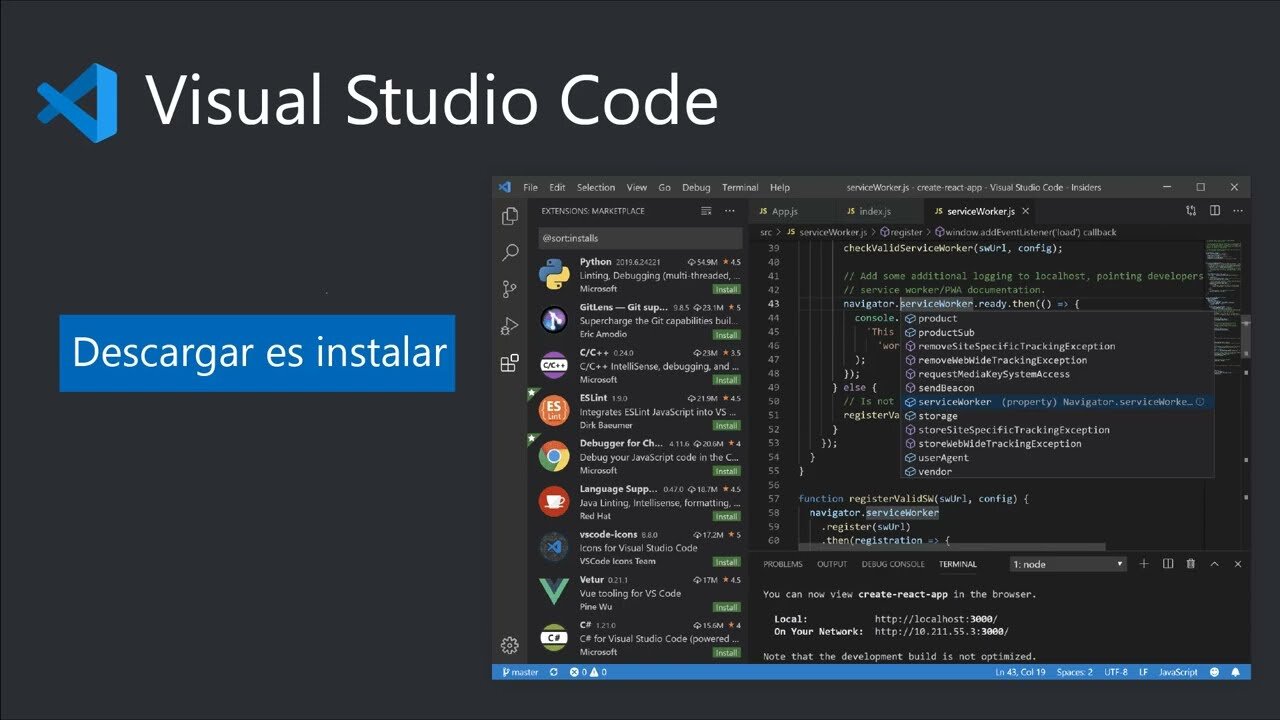Install the ESLint extension

(727, 425)
